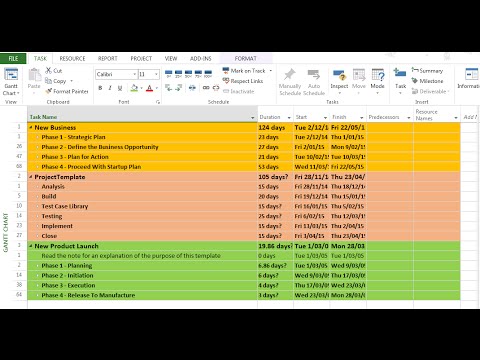The height and width of the screenshot is (360, 480).
Task: Switch to the ADD-INS tab
Action: pyautogui.click(x=201, y=59)
